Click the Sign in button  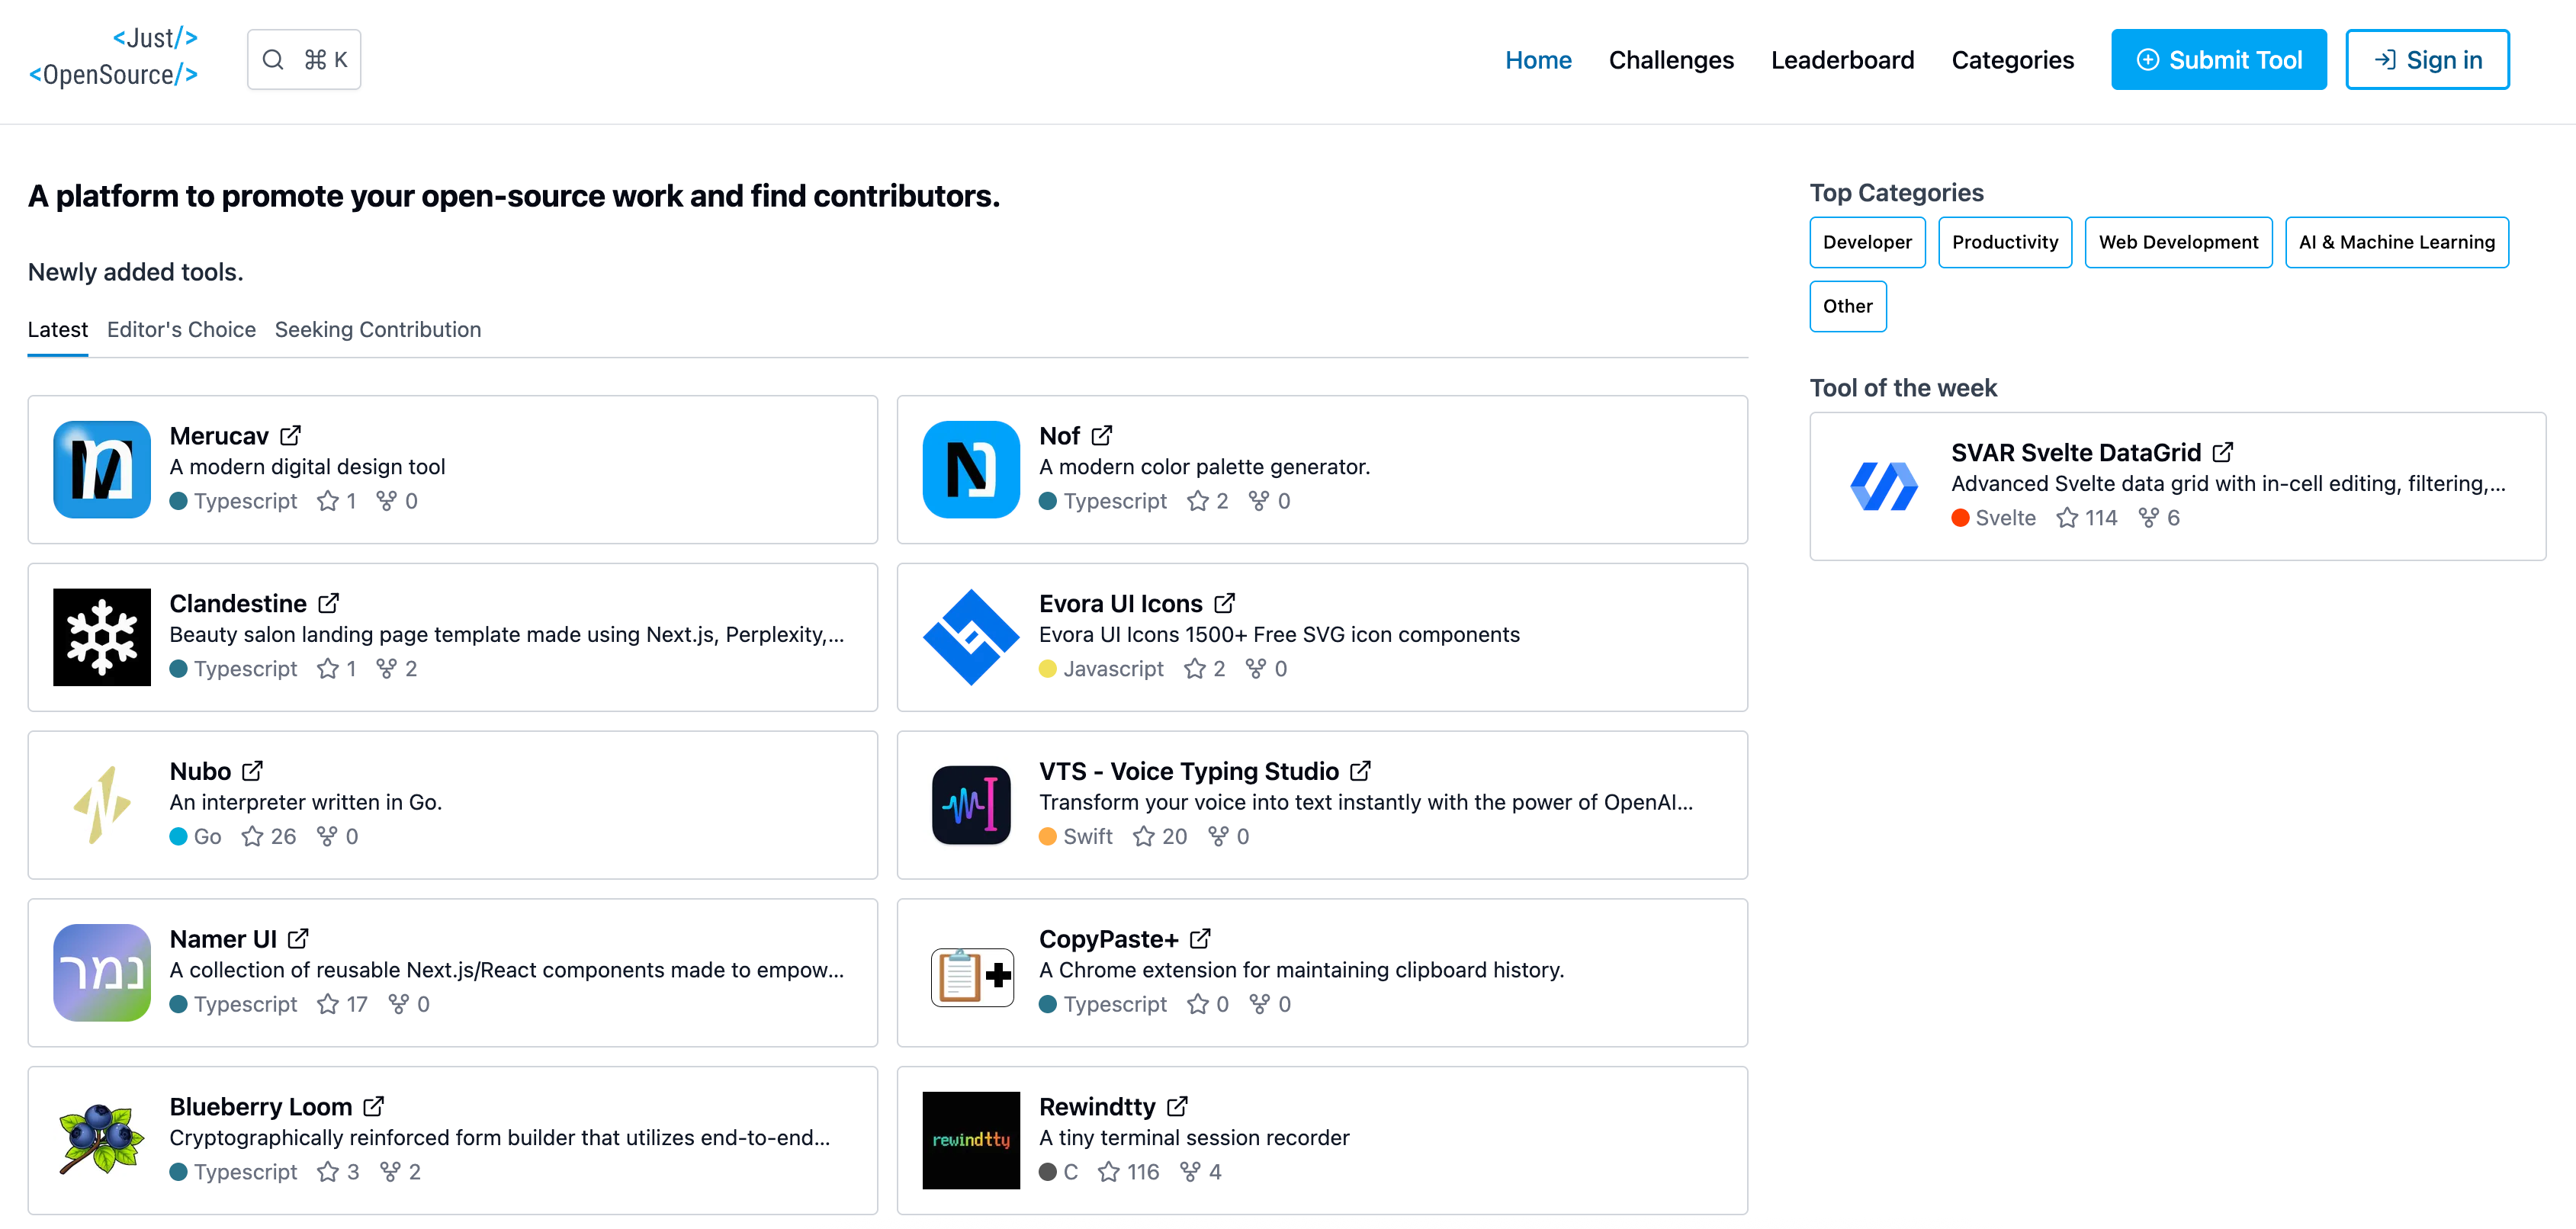[x=2426, y=60]
